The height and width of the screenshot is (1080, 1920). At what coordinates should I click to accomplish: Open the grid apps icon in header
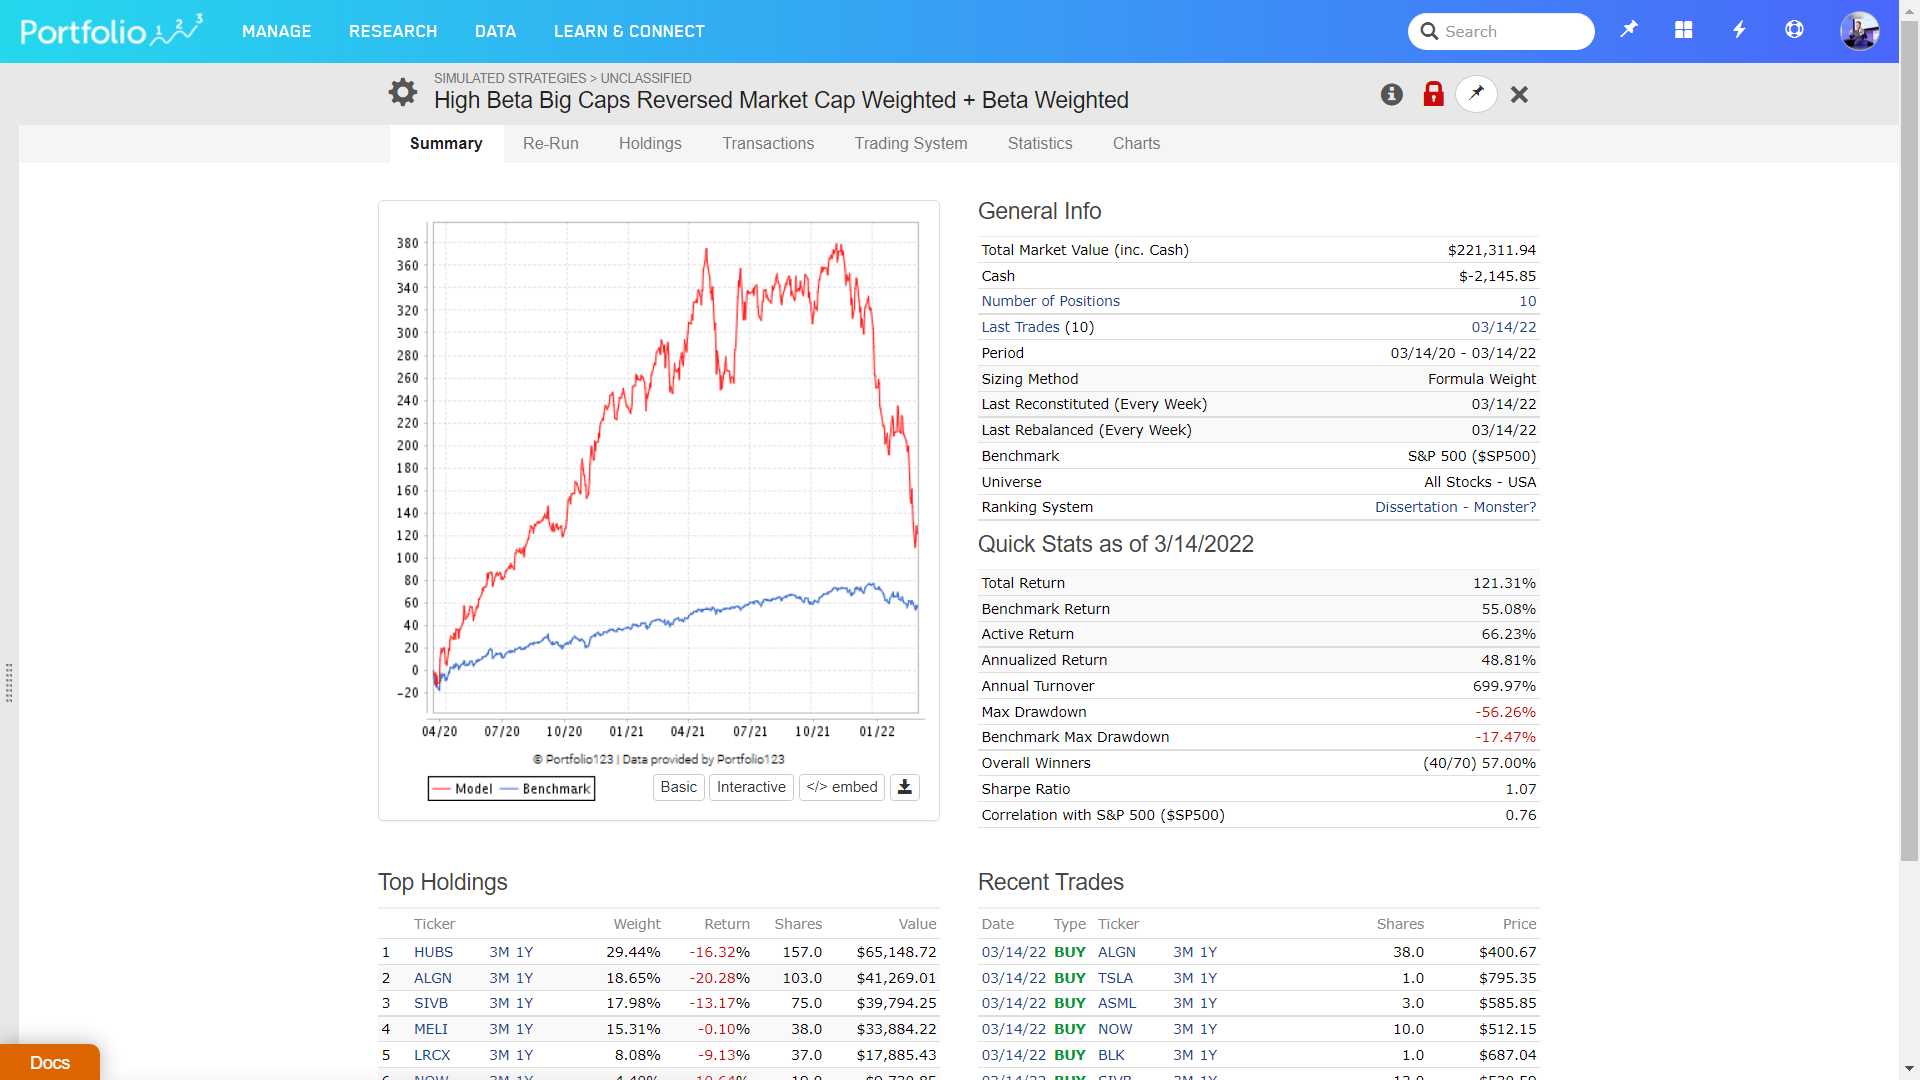click(1684, 30)
